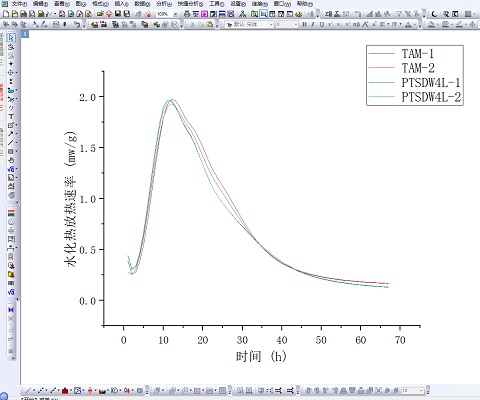480x400 pixels.
Task: Select the Rectangle drawing tool
Action: pos(11,151)
